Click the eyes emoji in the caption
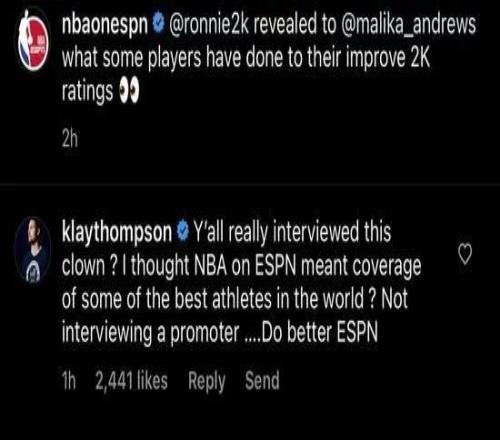 129,91
